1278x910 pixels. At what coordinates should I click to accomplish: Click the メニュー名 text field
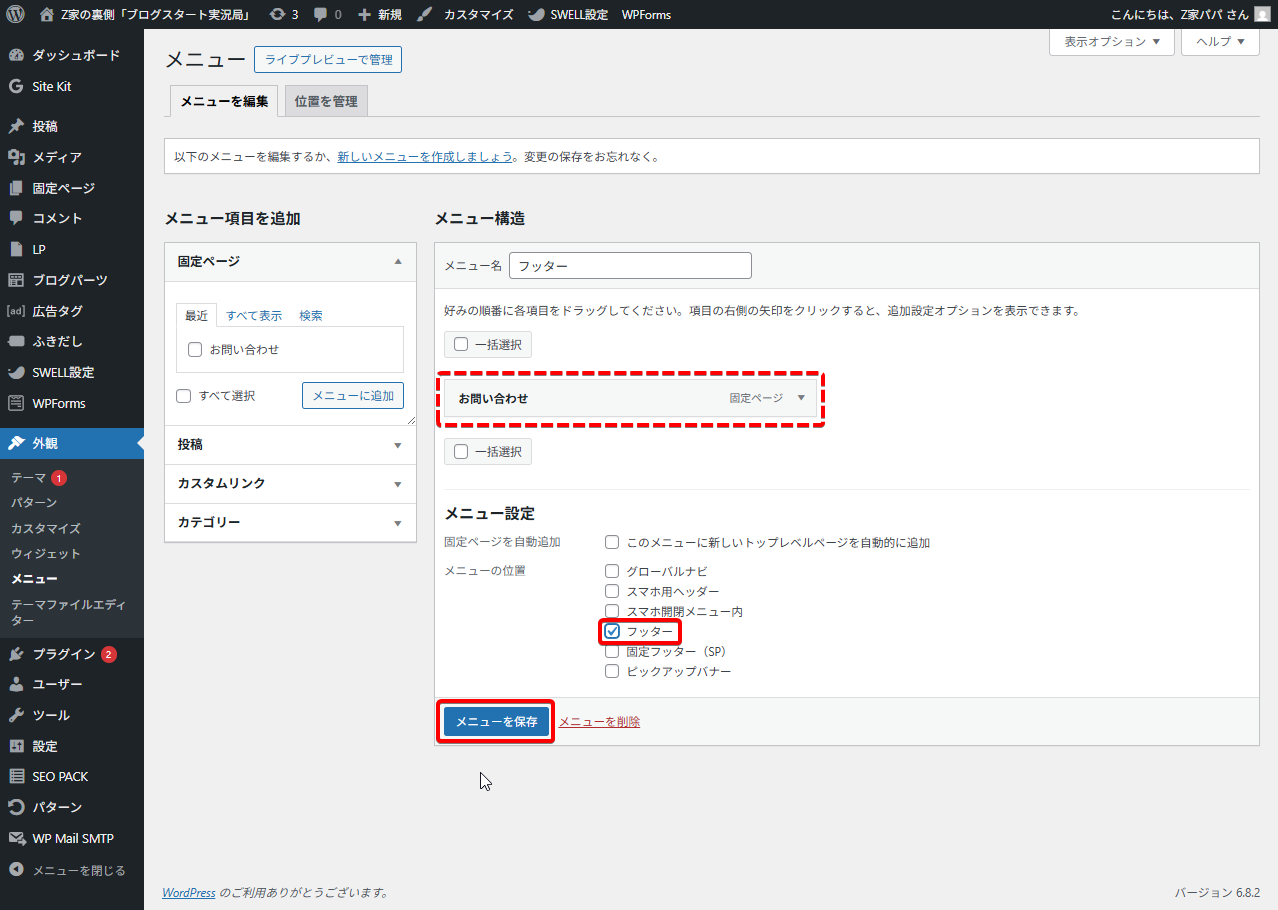pyautogui.click(x=630, y=266)
